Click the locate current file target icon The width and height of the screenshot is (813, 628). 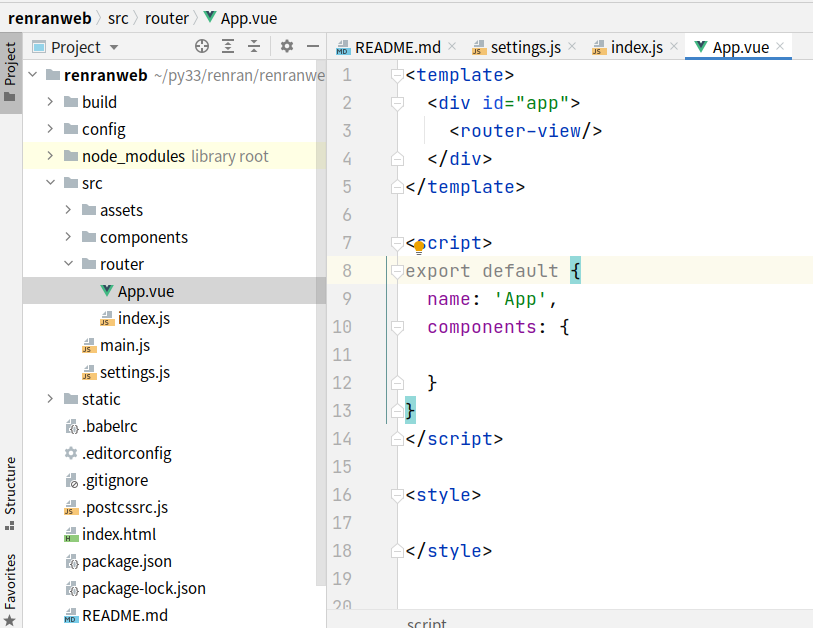(202, 47)
